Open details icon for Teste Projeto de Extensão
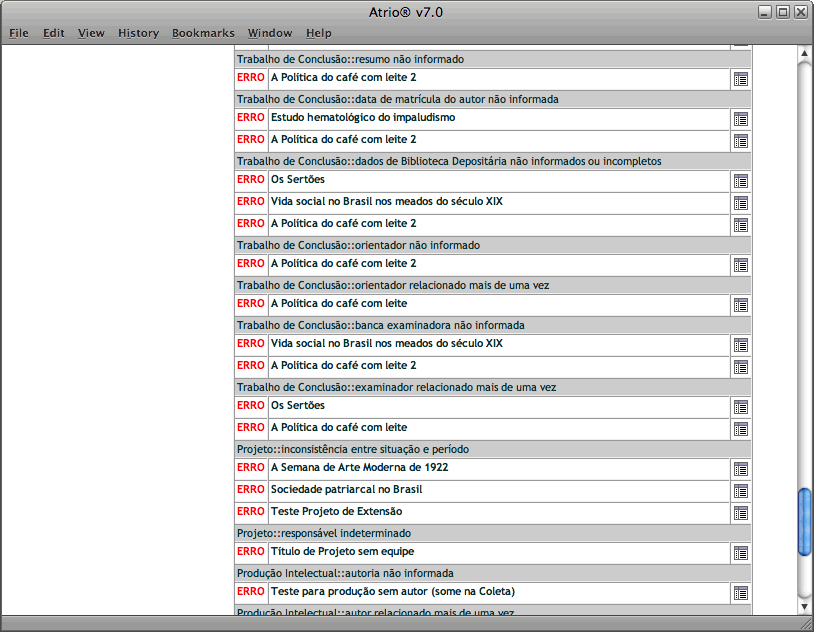 click(740, 513)
